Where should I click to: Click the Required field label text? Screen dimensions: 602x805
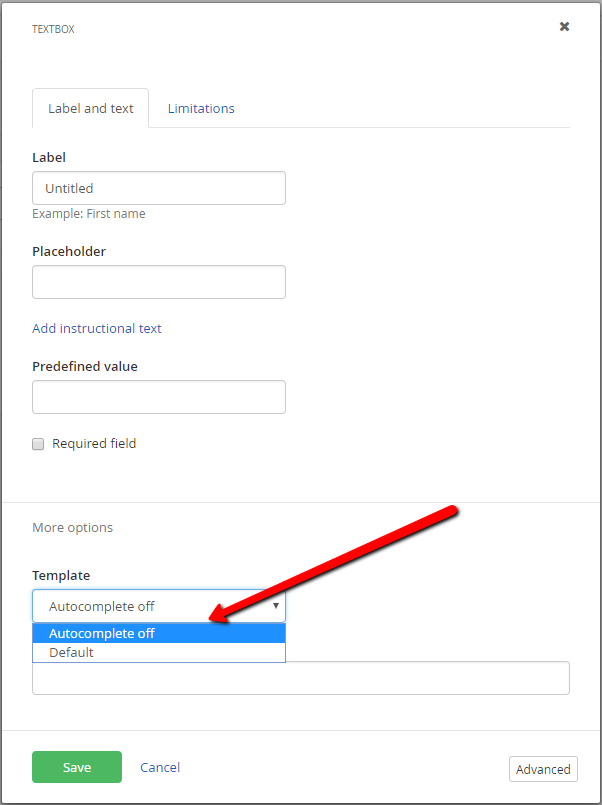click(x=94, y=444)
